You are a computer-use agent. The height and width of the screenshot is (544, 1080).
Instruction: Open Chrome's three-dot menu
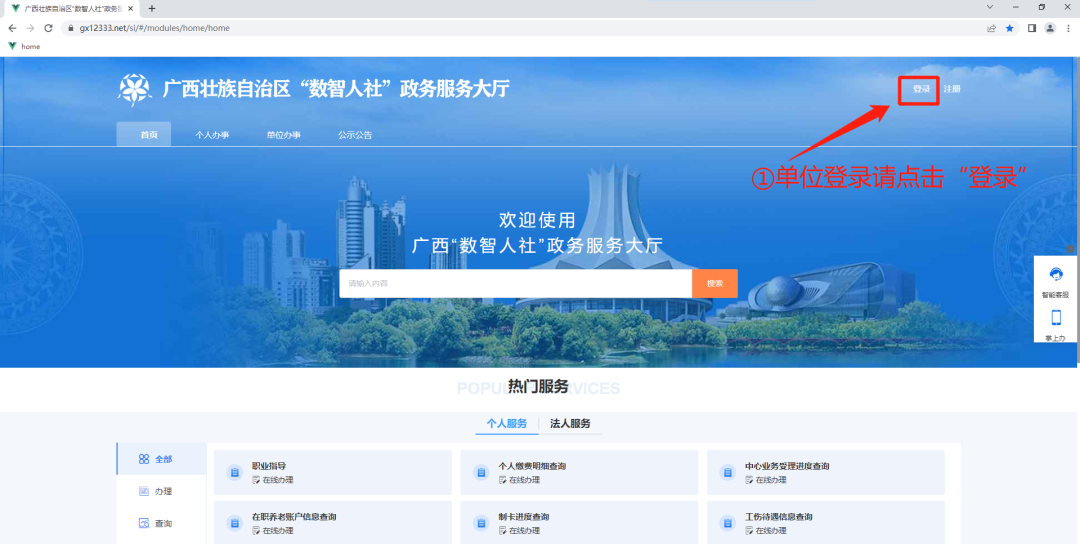1069,28
